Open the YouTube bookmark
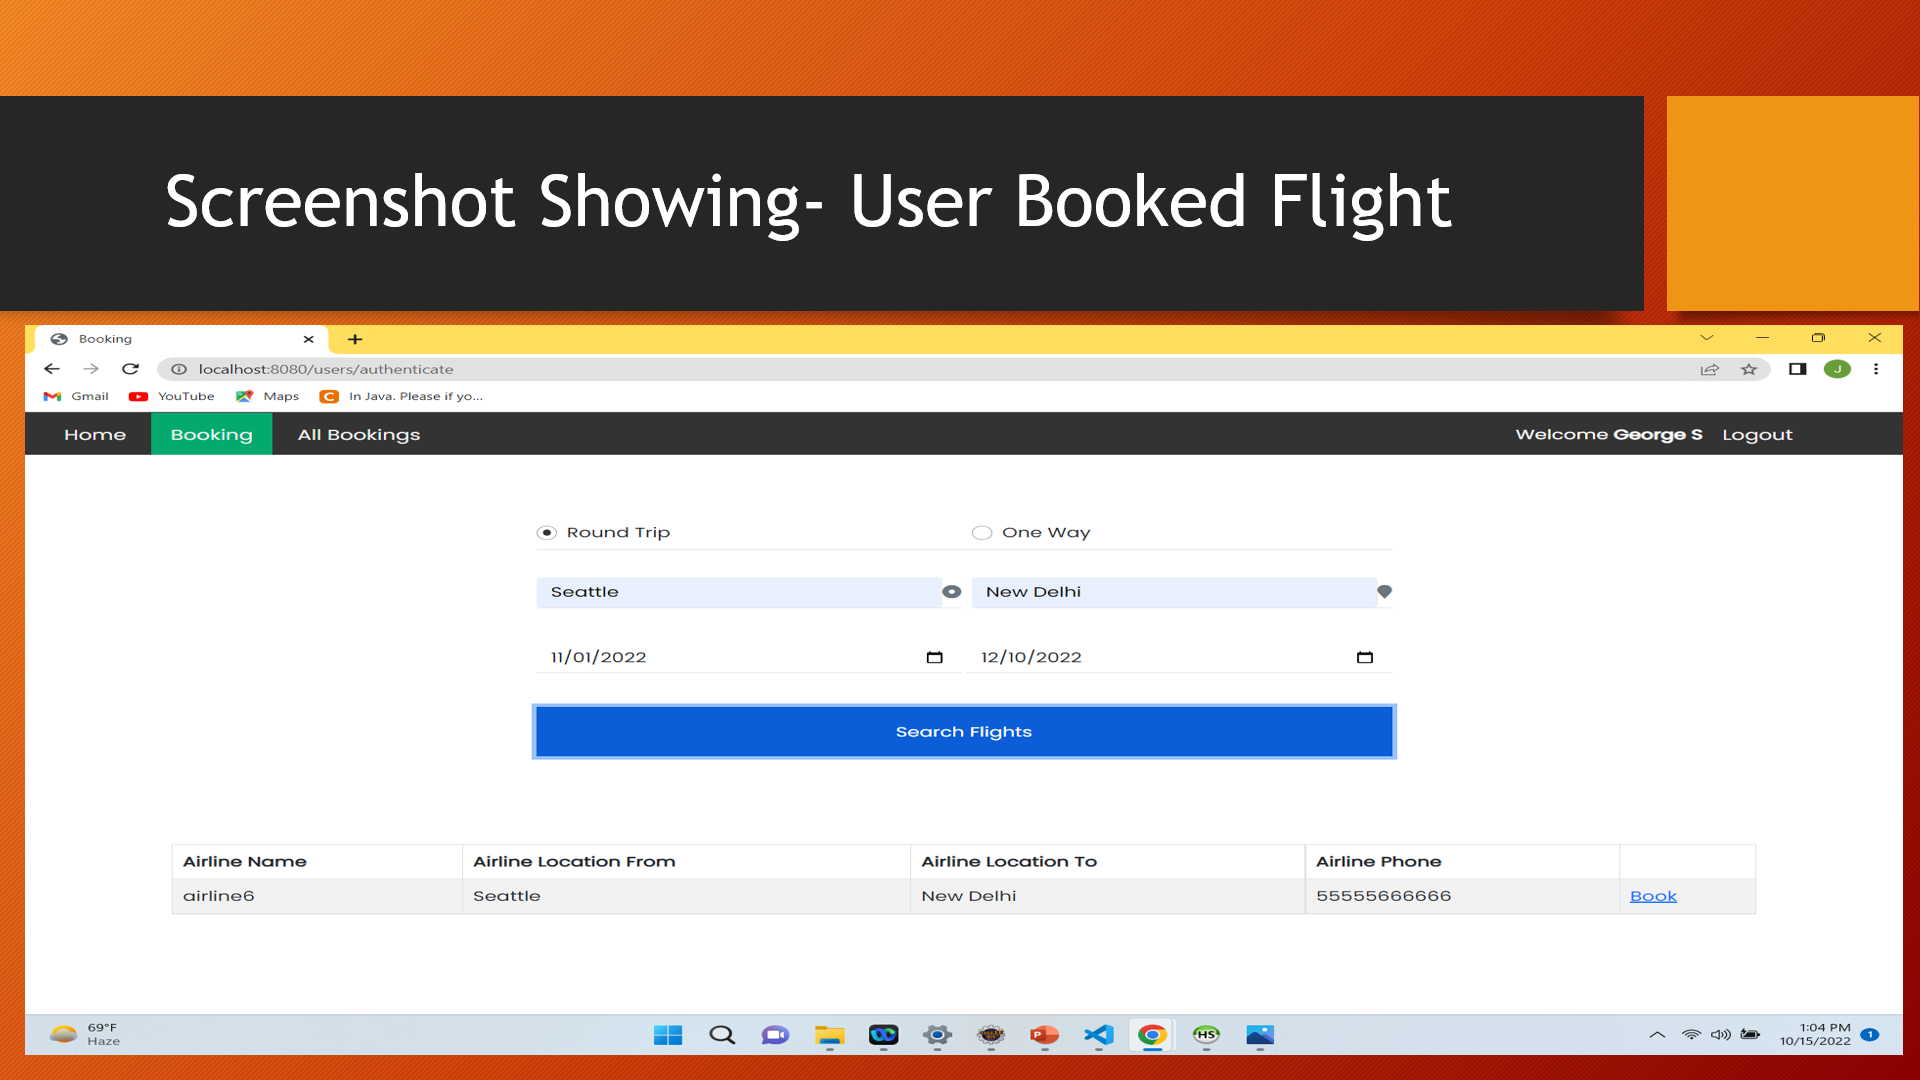 (x=171, y=396)
